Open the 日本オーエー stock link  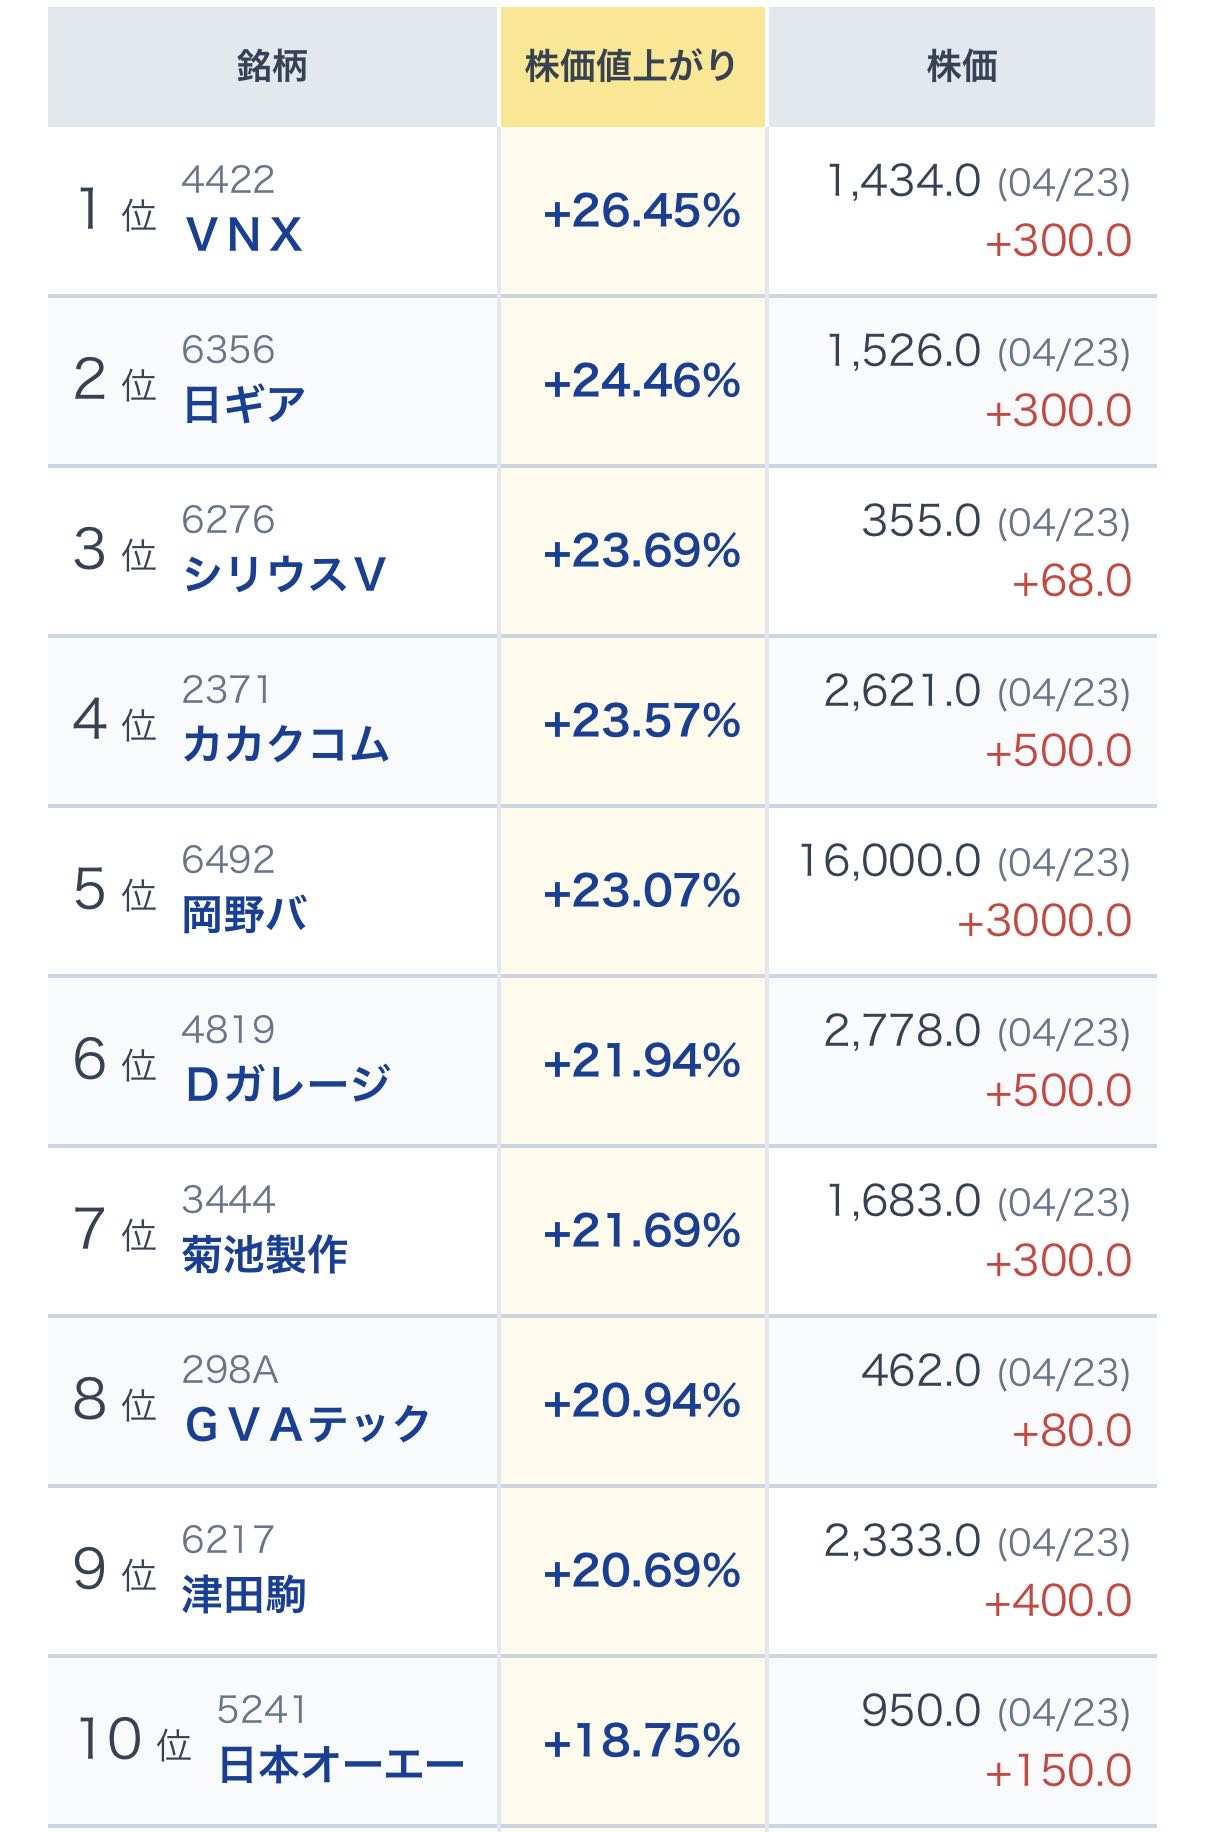pos(341,1765)
